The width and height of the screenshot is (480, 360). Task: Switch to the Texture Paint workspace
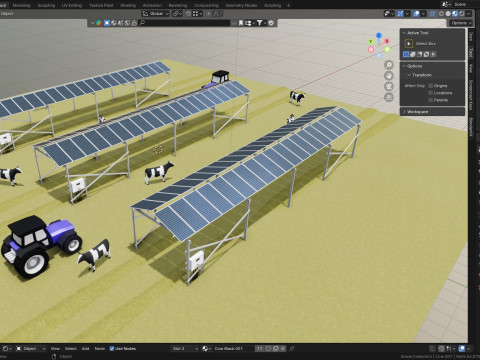pyautogui.click(x=101, y=5)
